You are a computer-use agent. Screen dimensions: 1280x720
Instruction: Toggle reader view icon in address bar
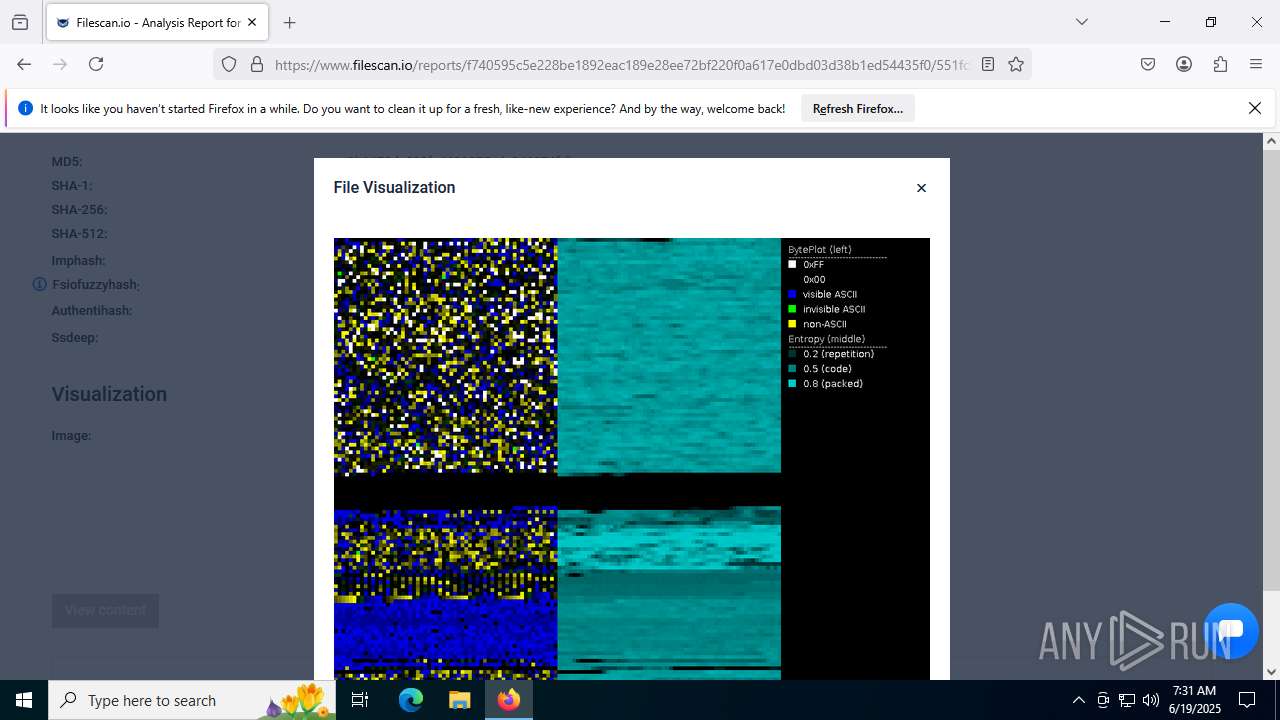[x=988, y=64]
